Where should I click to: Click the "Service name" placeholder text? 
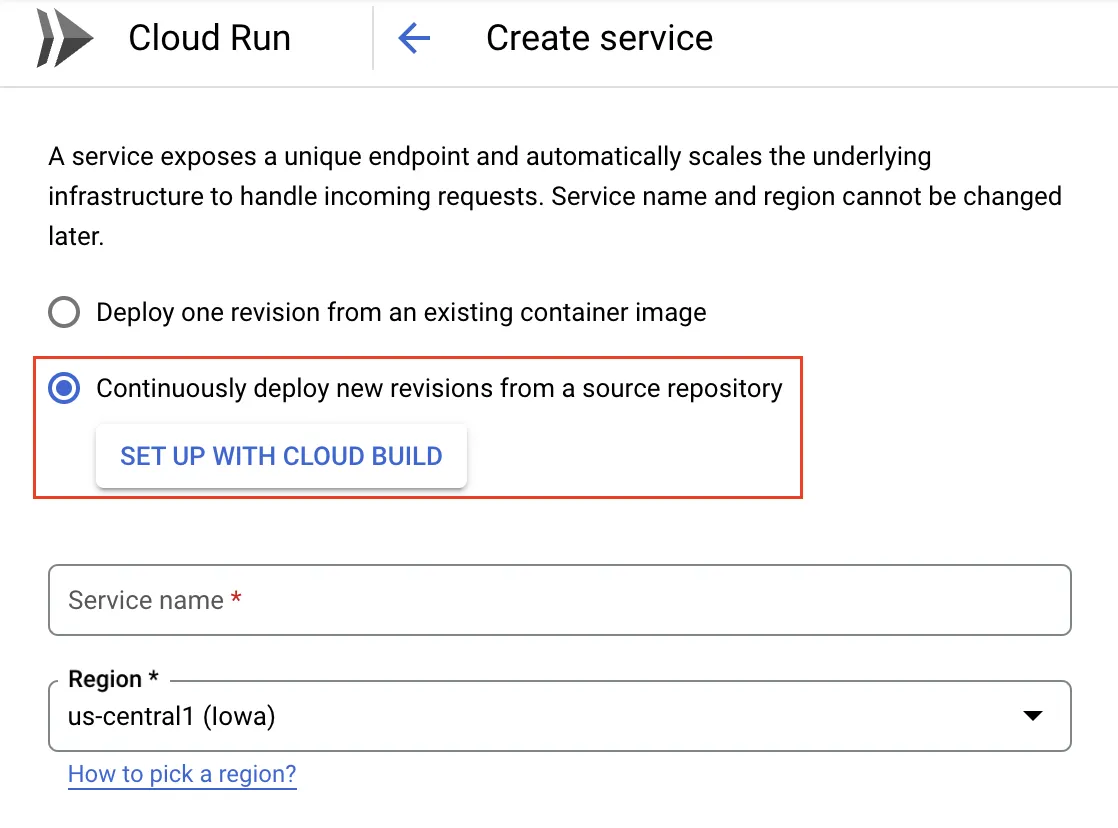point(146,600)
